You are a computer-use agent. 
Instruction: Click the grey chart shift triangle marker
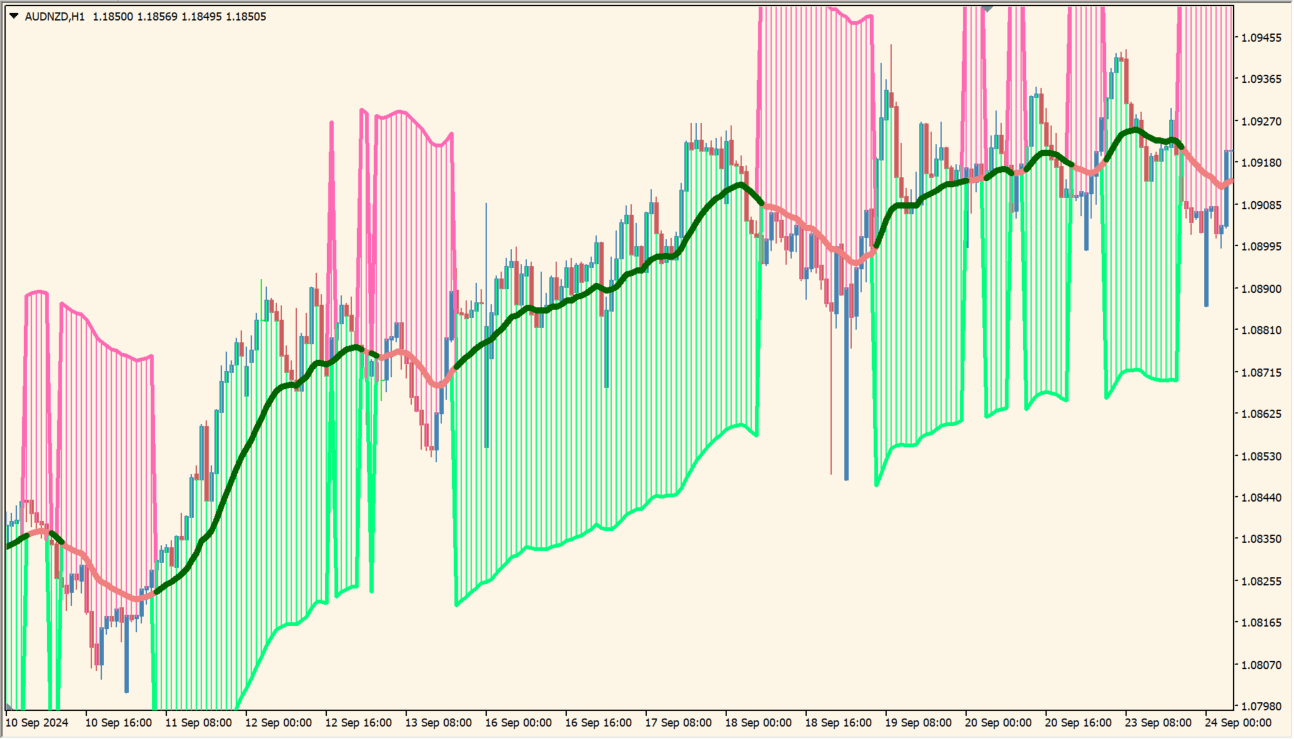988,6
